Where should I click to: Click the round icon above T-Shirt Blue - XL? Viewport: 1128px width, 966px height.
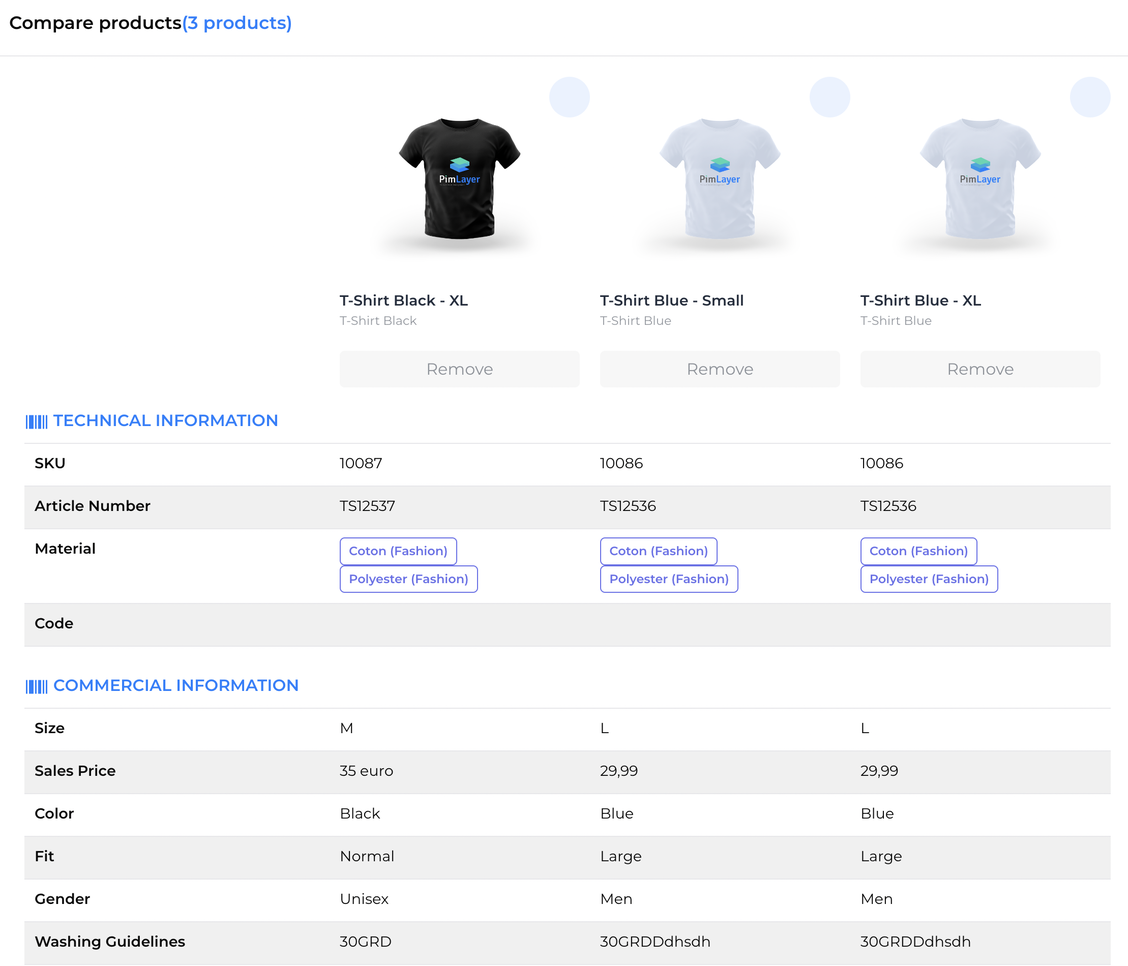[1090, 97]
